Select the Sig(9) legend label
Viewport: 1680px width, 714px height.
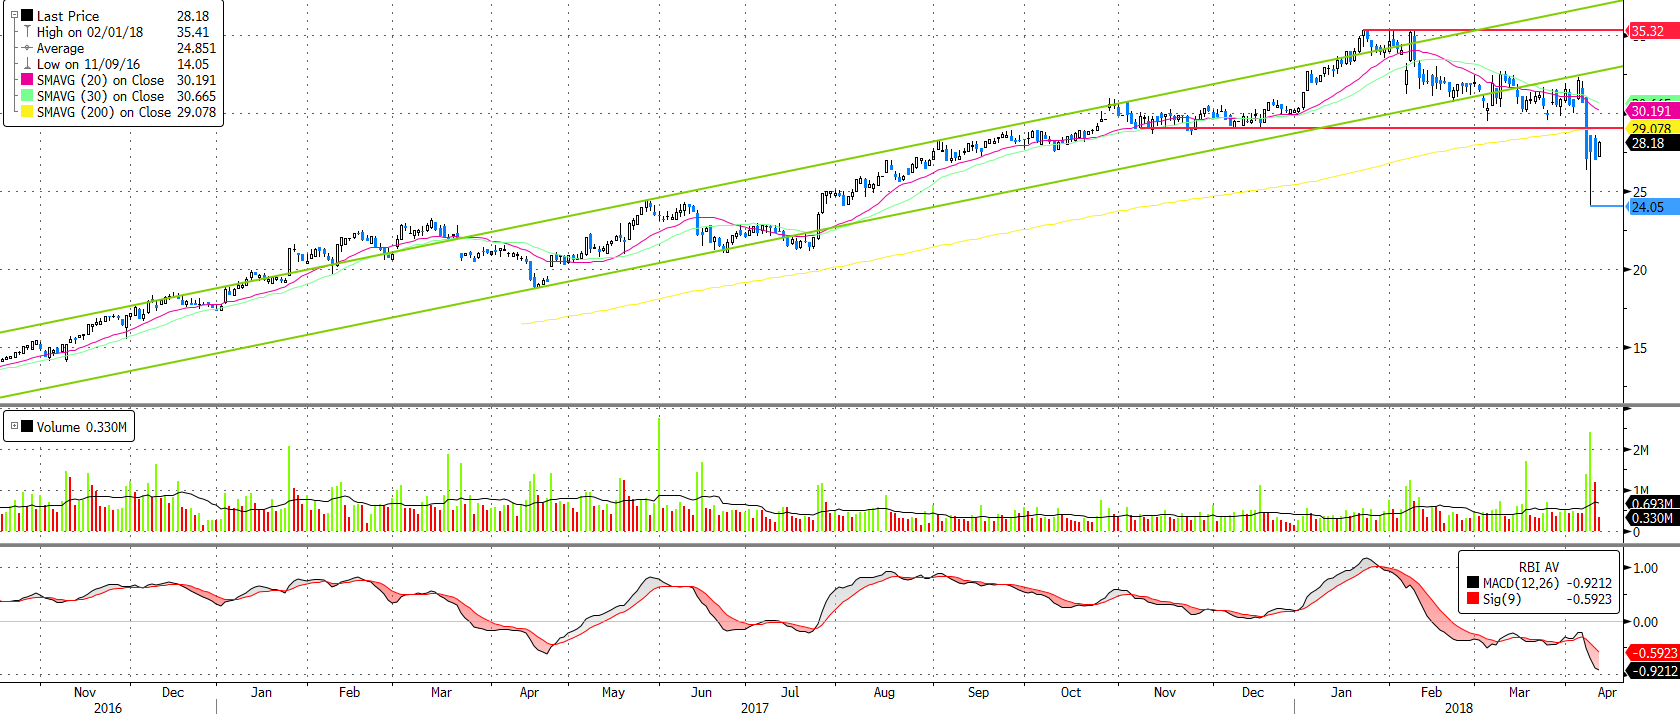pos(1501,599)
